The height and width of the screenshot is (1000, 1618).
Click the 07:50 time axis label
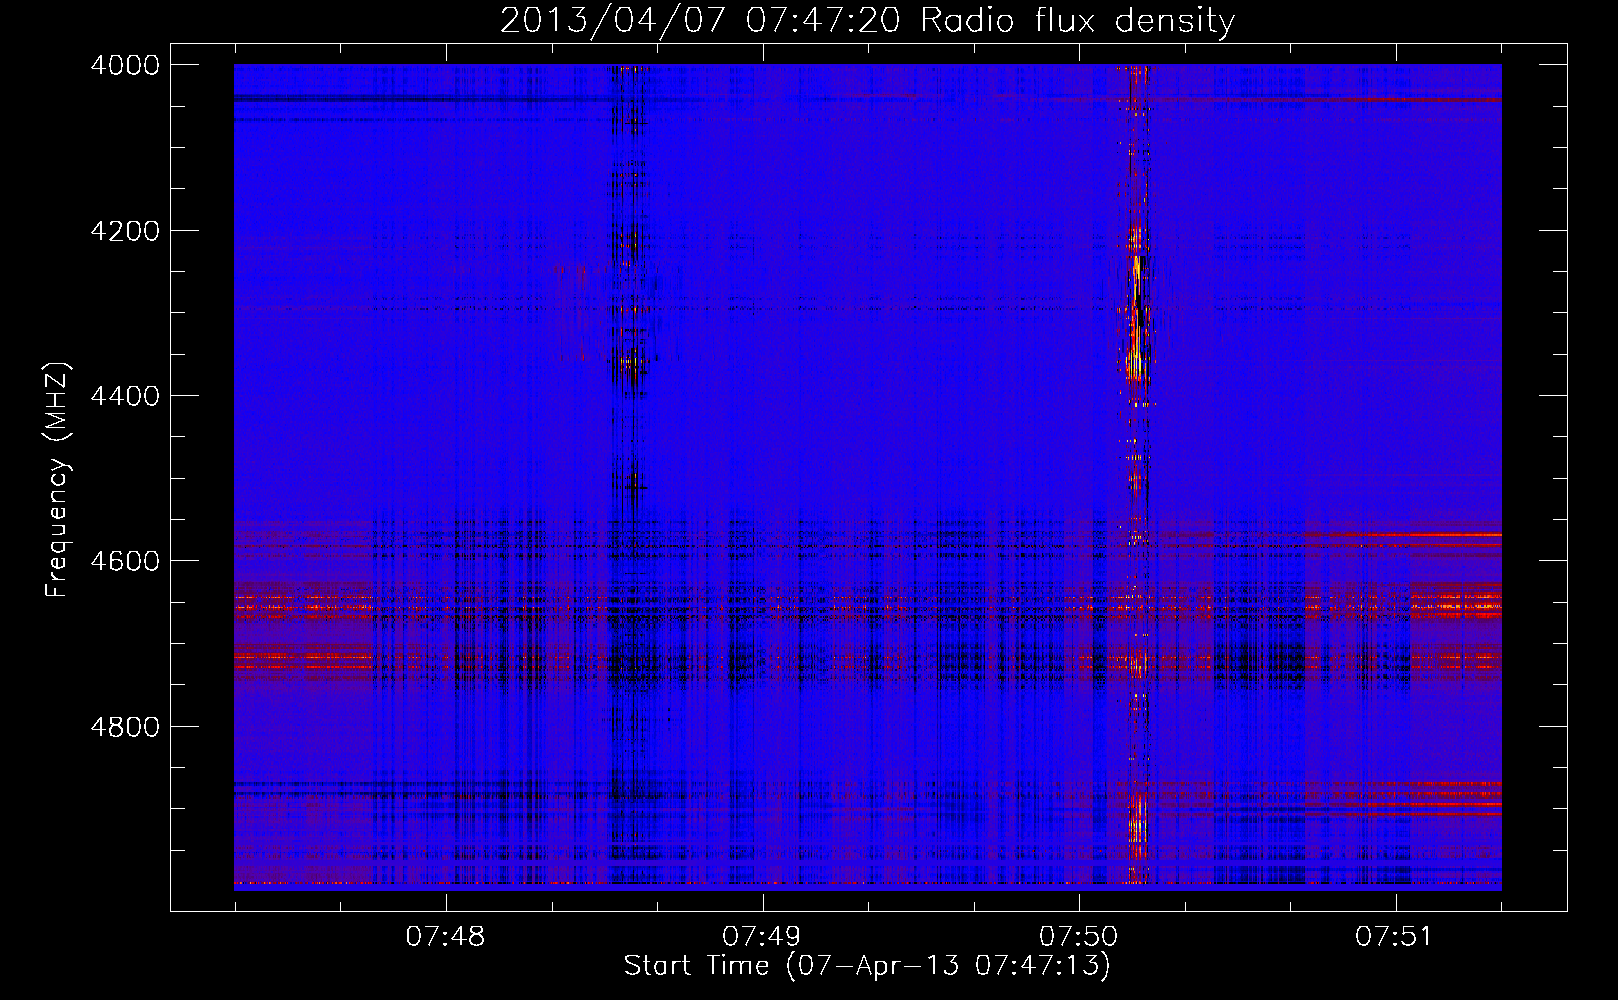[1079, 936]
